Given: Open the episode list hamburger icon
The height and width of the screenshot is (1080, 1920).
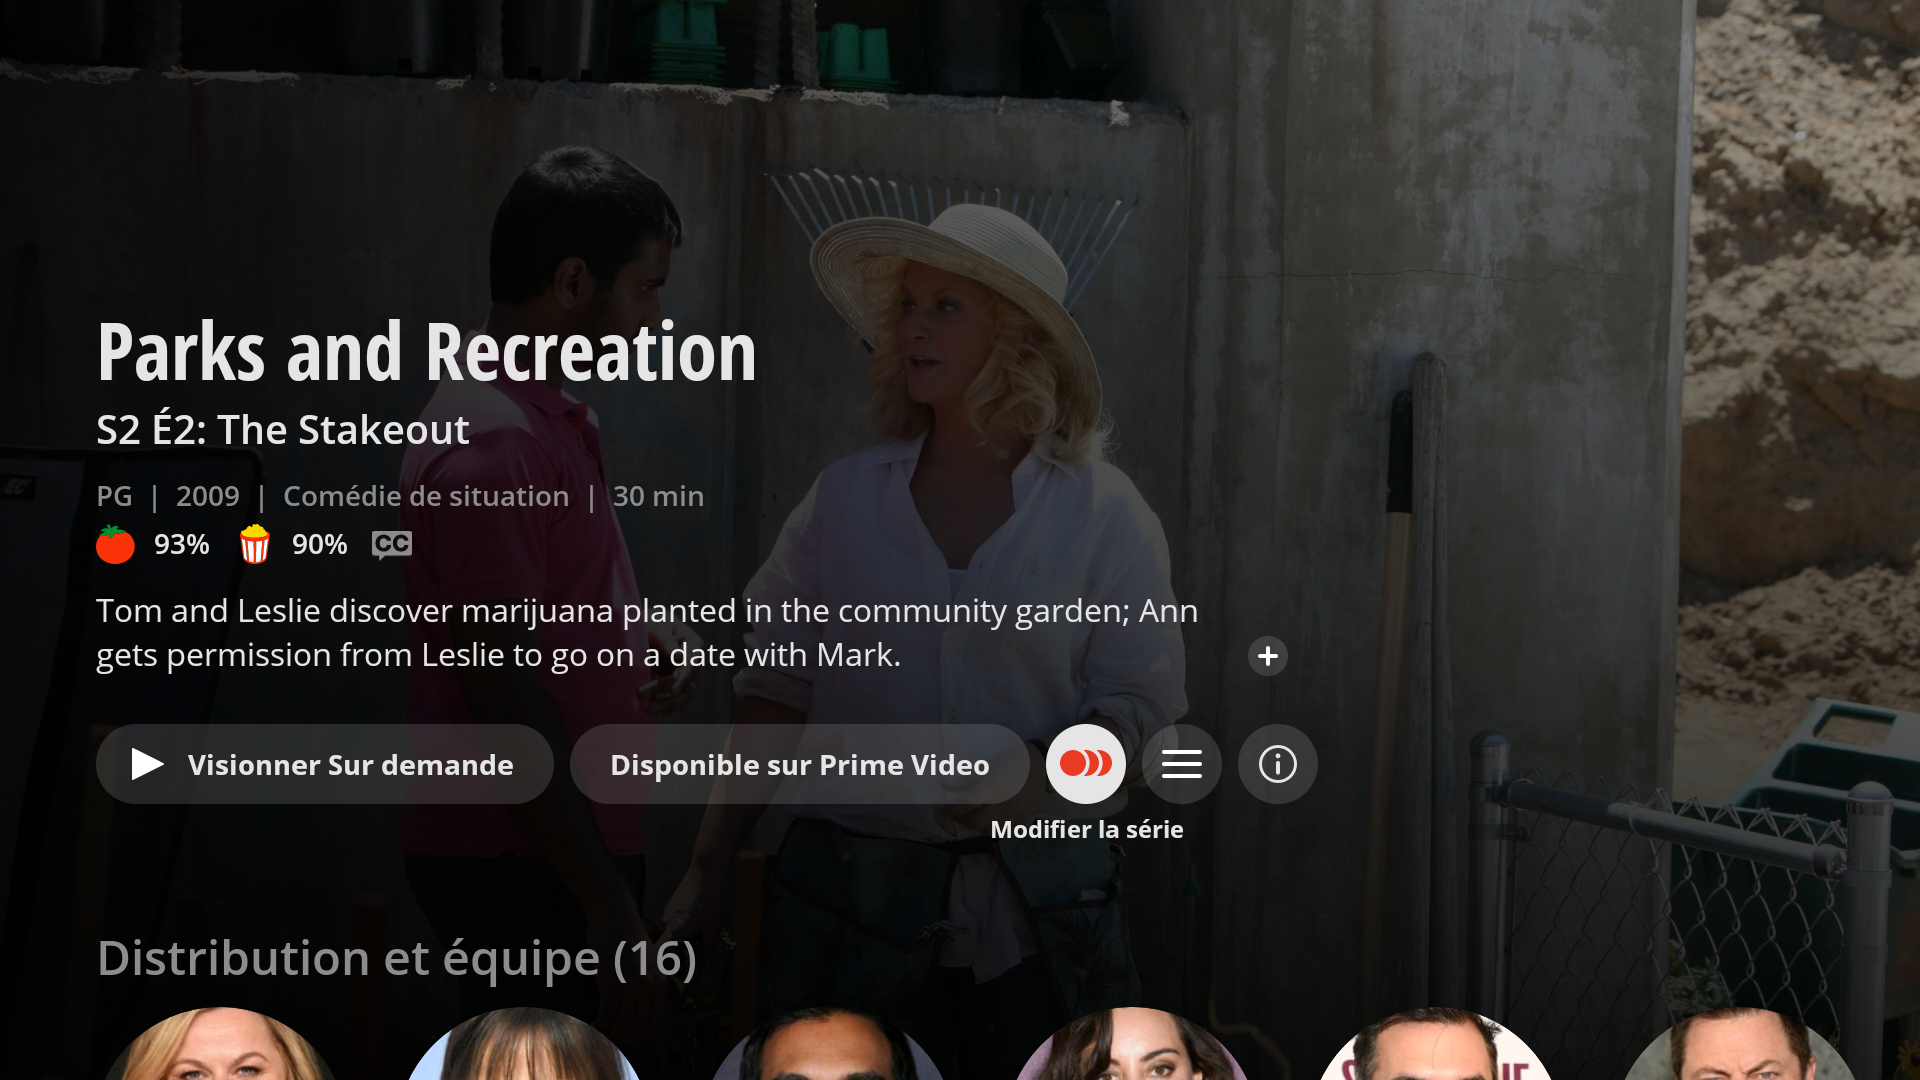Looking at the screenshot, I should [x=1182, y=764].
